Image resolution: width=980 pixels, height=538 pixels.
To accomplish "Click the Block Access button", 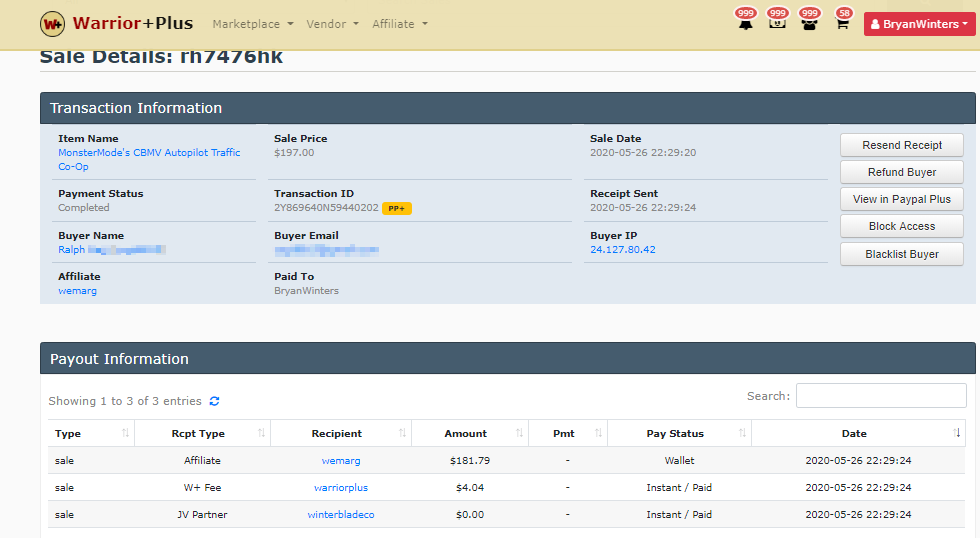I will (x=902, y=226).
